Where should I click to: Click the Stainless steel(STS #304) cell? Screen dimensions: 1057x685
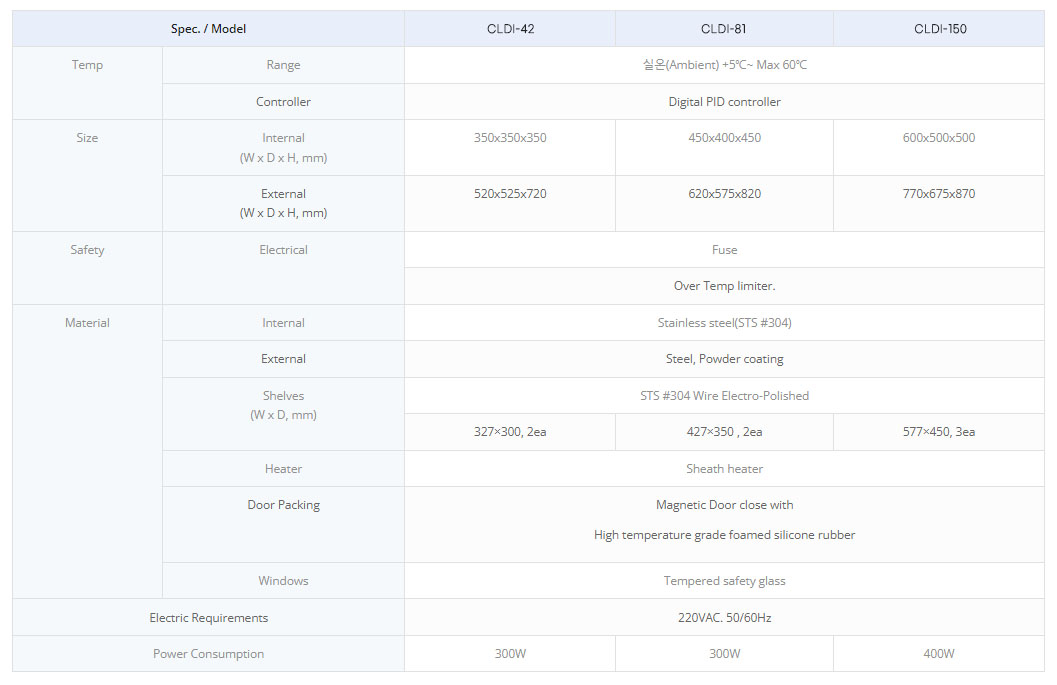point(725,323)
